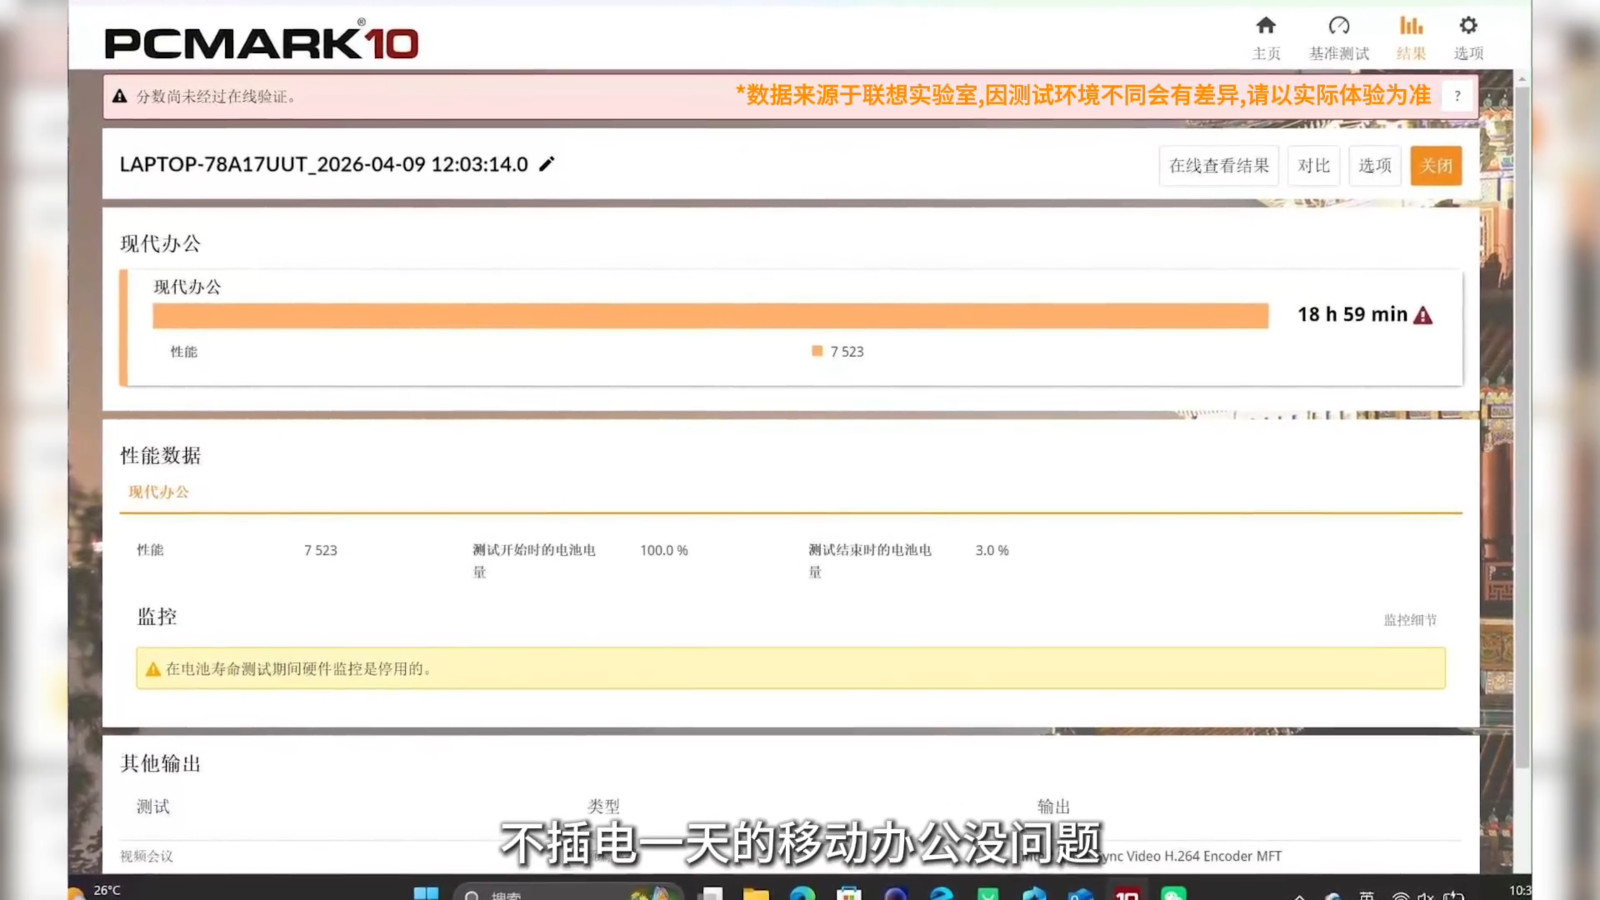Screen dimensions: 1600x900
Task: Click the 监控 heading
Action: click(x=157, y=617)
